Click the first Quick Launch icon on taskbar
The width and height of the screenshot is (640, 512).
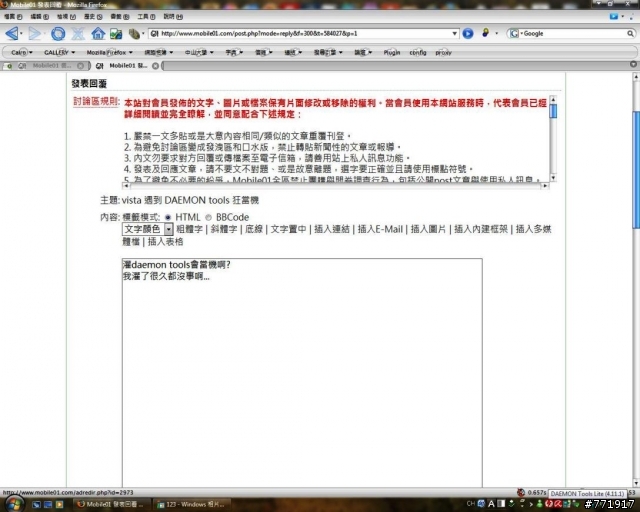point(36,505)
